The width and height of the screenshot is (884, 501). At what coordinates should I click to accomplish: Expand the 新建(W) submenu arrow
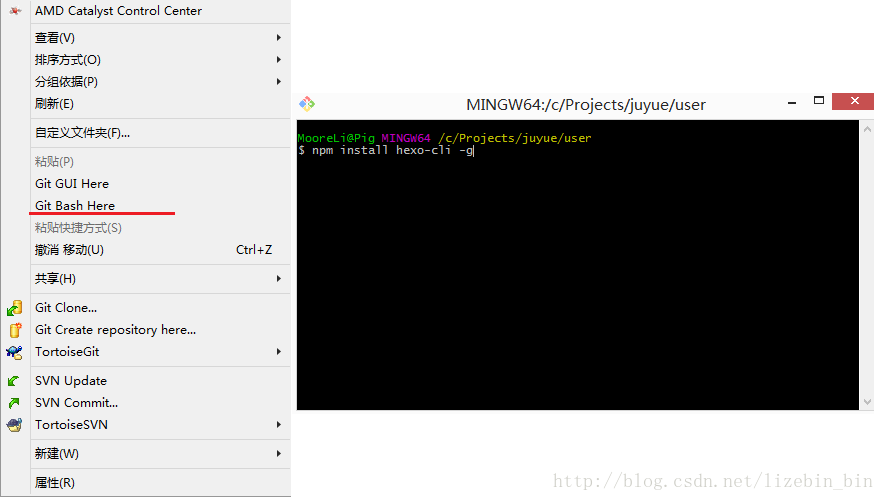(279, 454)
